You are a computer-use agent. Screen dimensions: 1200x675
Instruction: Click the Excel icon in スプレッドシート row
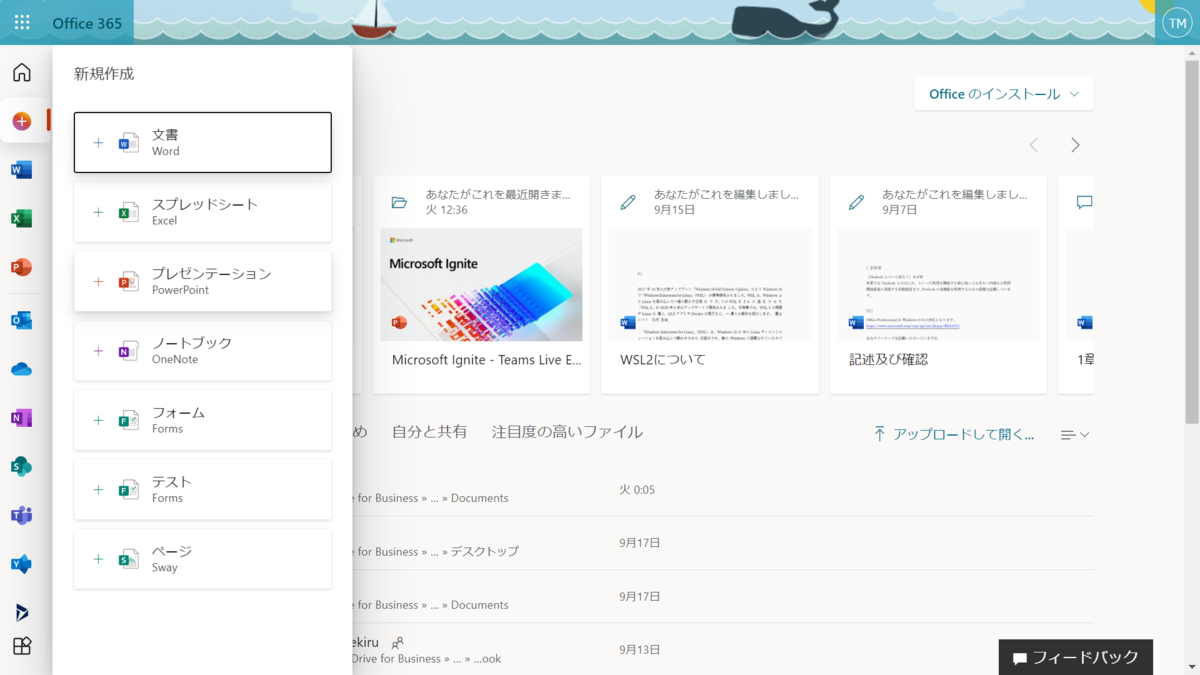(128, 212)
